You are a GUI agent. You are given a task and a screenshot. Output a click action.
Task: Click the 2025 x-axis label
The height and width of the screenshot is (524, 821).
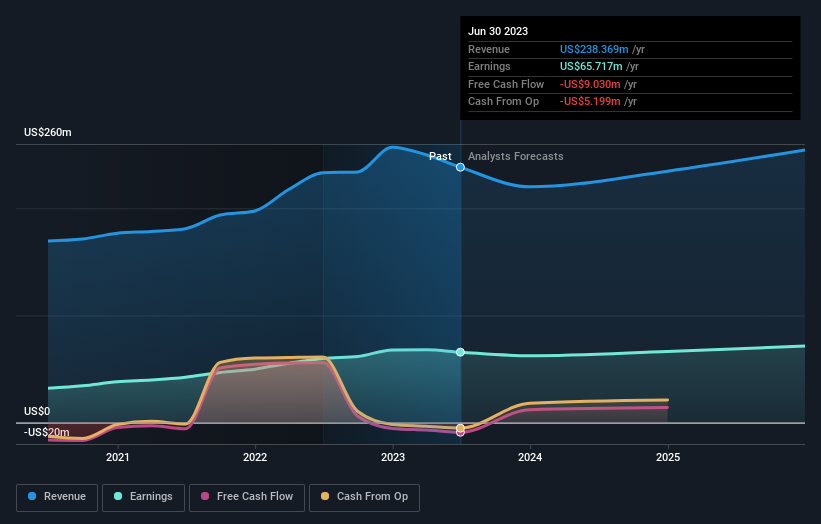click(x=668, y=458)
